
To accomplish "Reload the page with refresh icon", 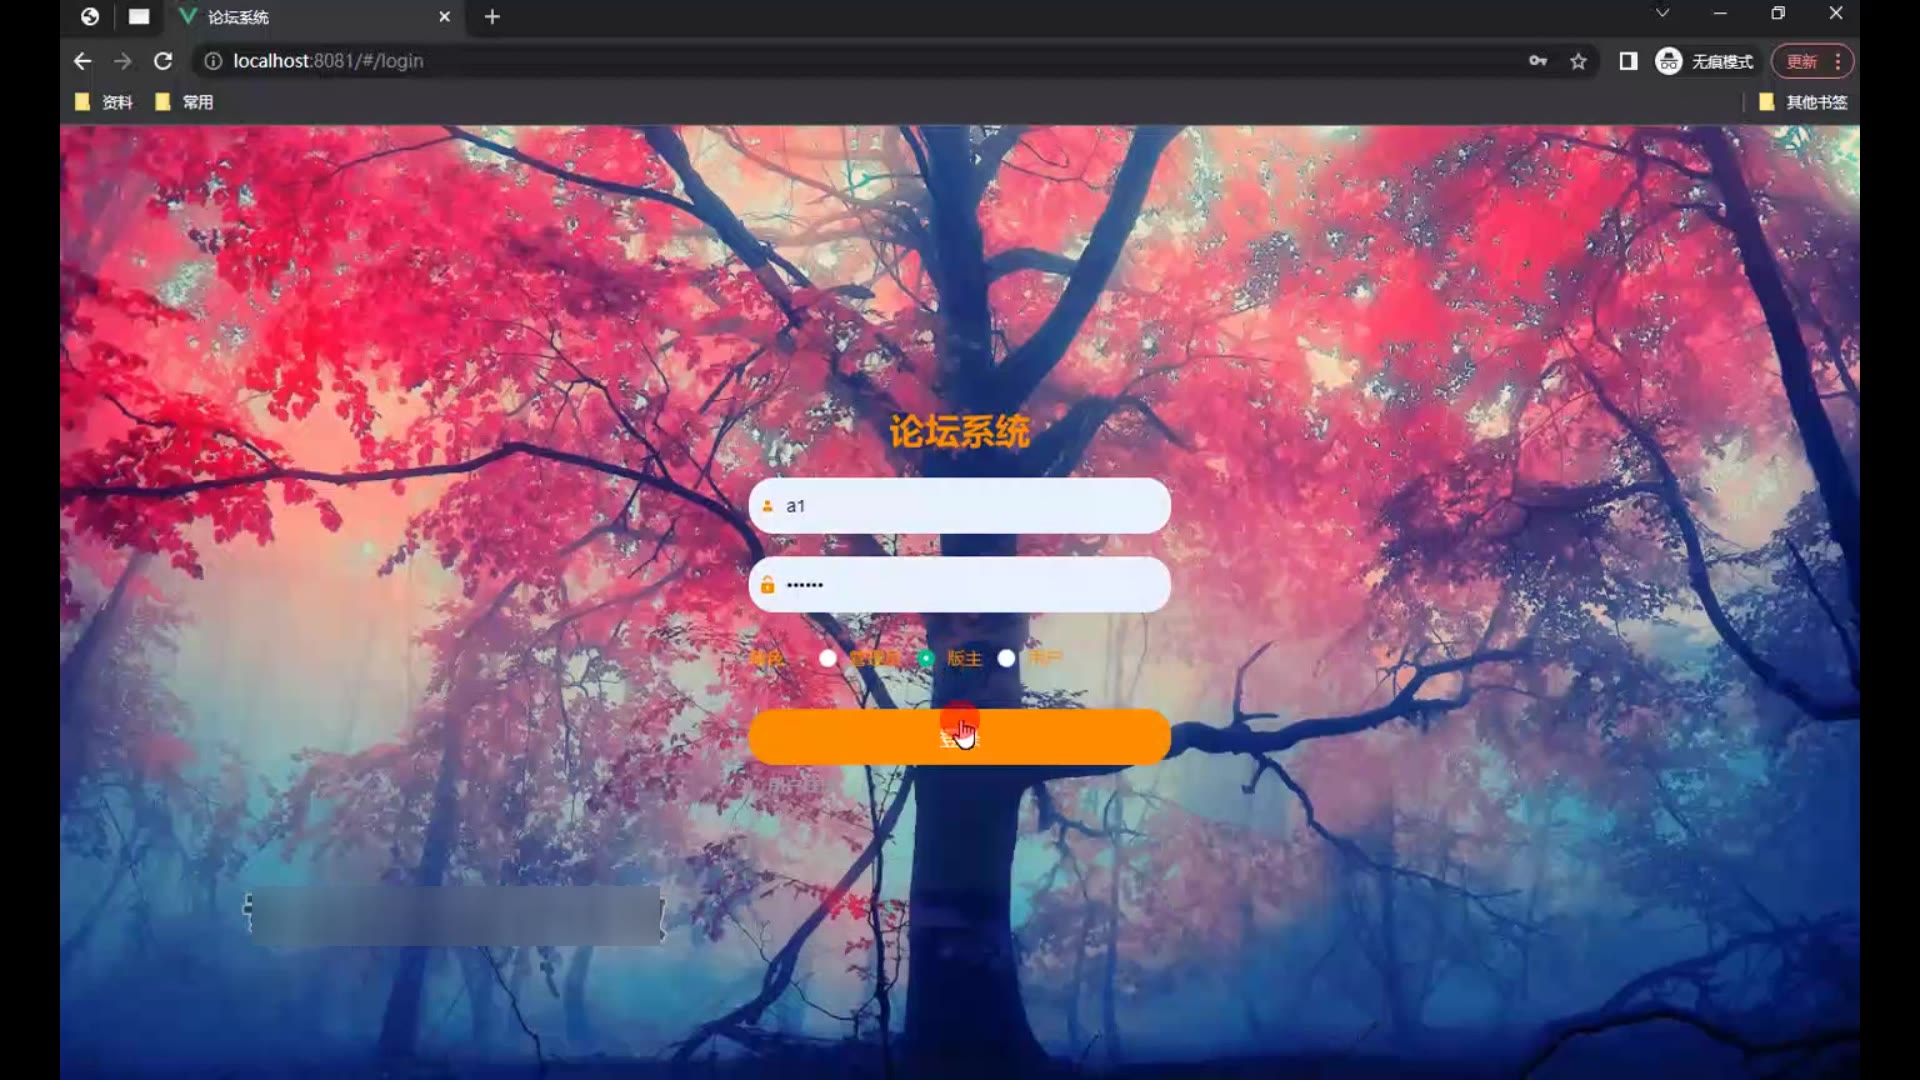I will point(163,61).
